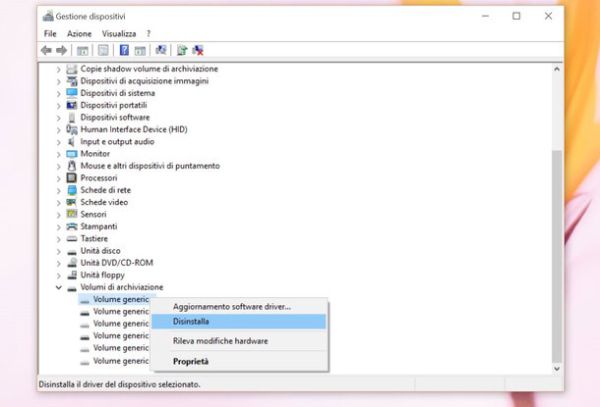Image resolution: width=600 pixels, height=407 pixels.
Task: Expand the Tastiere category chevron
Action: coord(59,239)
